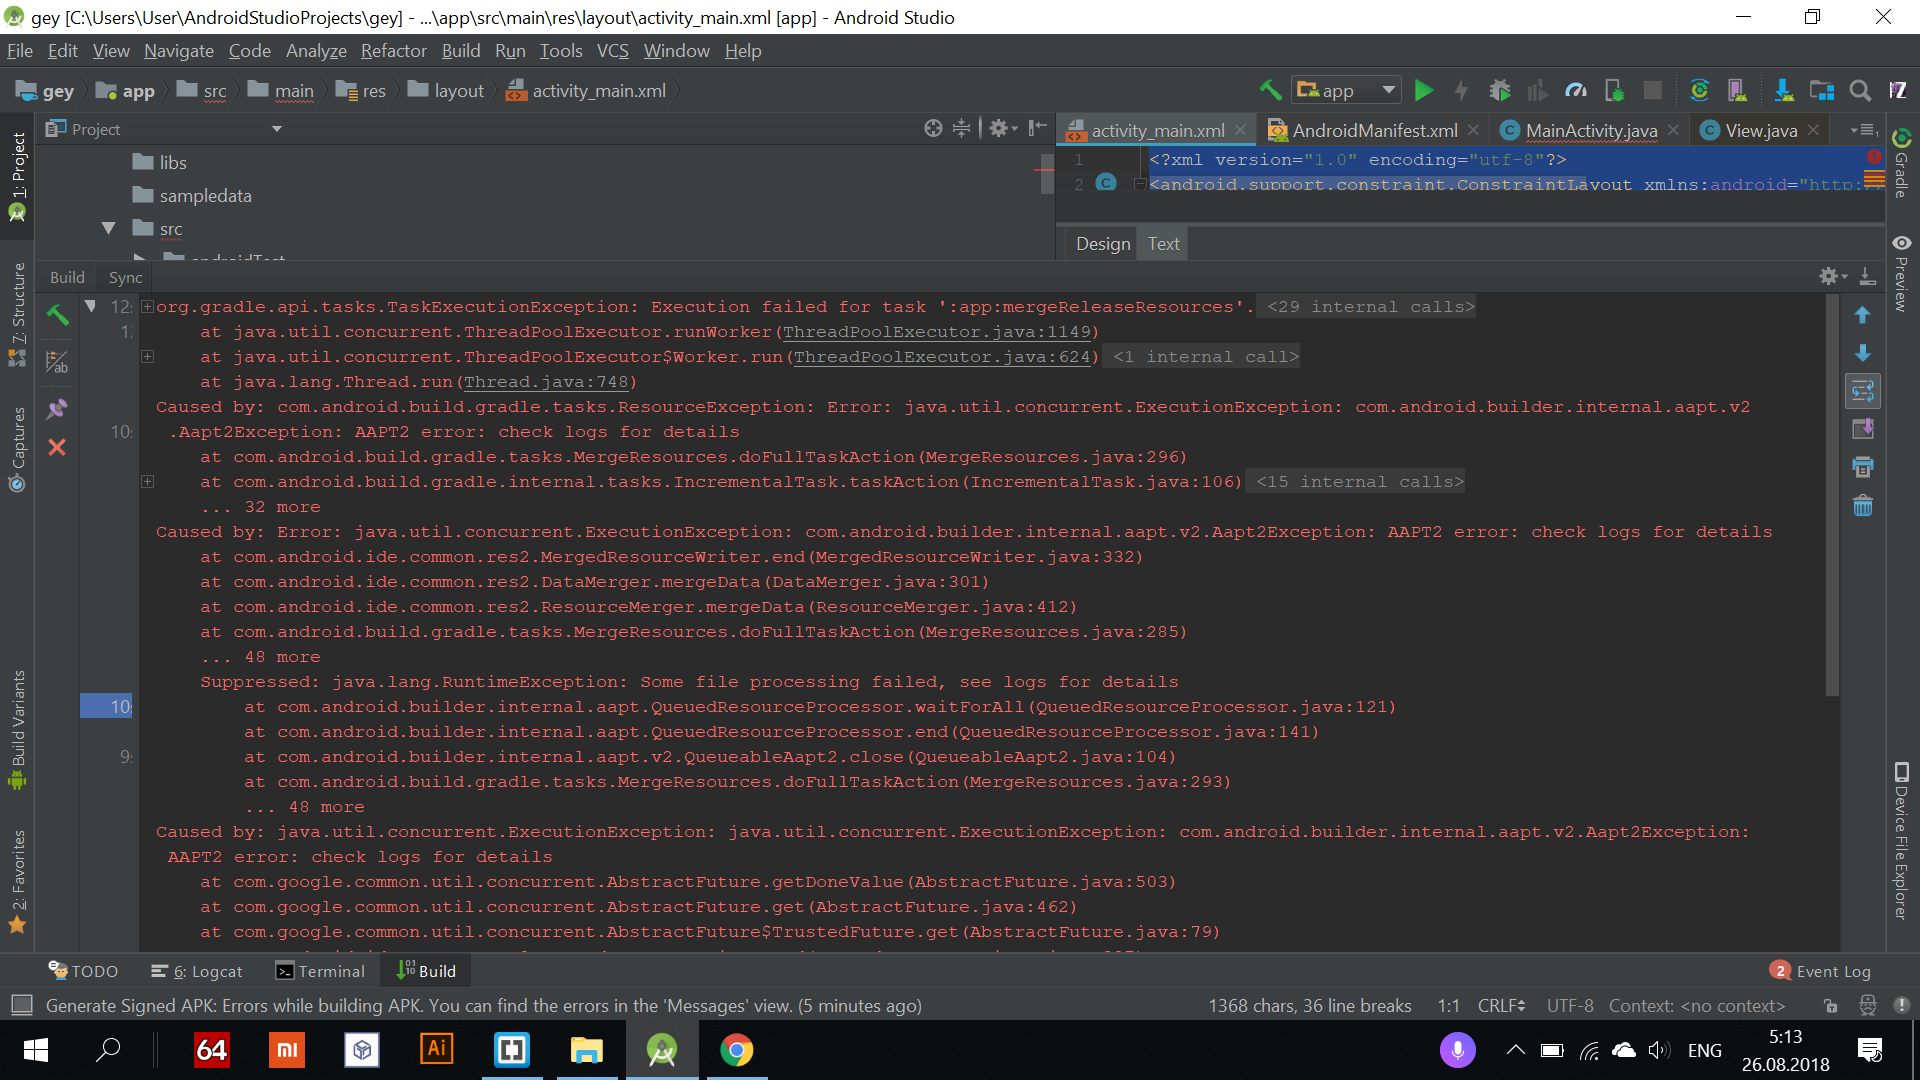Viewport: 1920px width, 1080px height.
Task: Open the VCS menu
Action: [612, 50]
